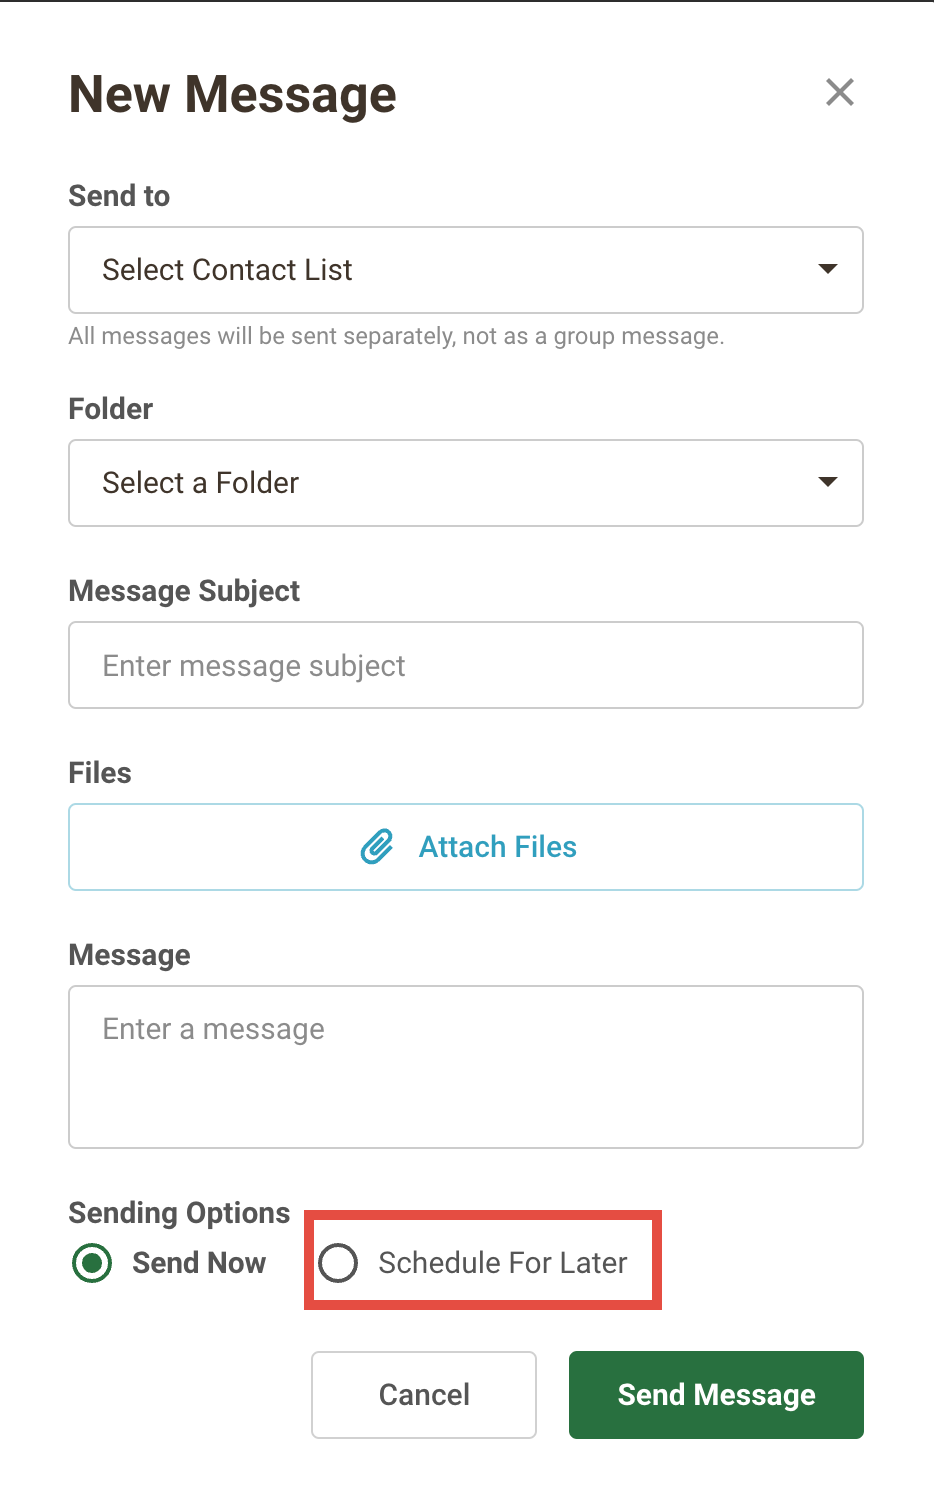Click the Schedule For Later label text
The width and height of the screenshot is (934, 1508).
(503, 1263)
